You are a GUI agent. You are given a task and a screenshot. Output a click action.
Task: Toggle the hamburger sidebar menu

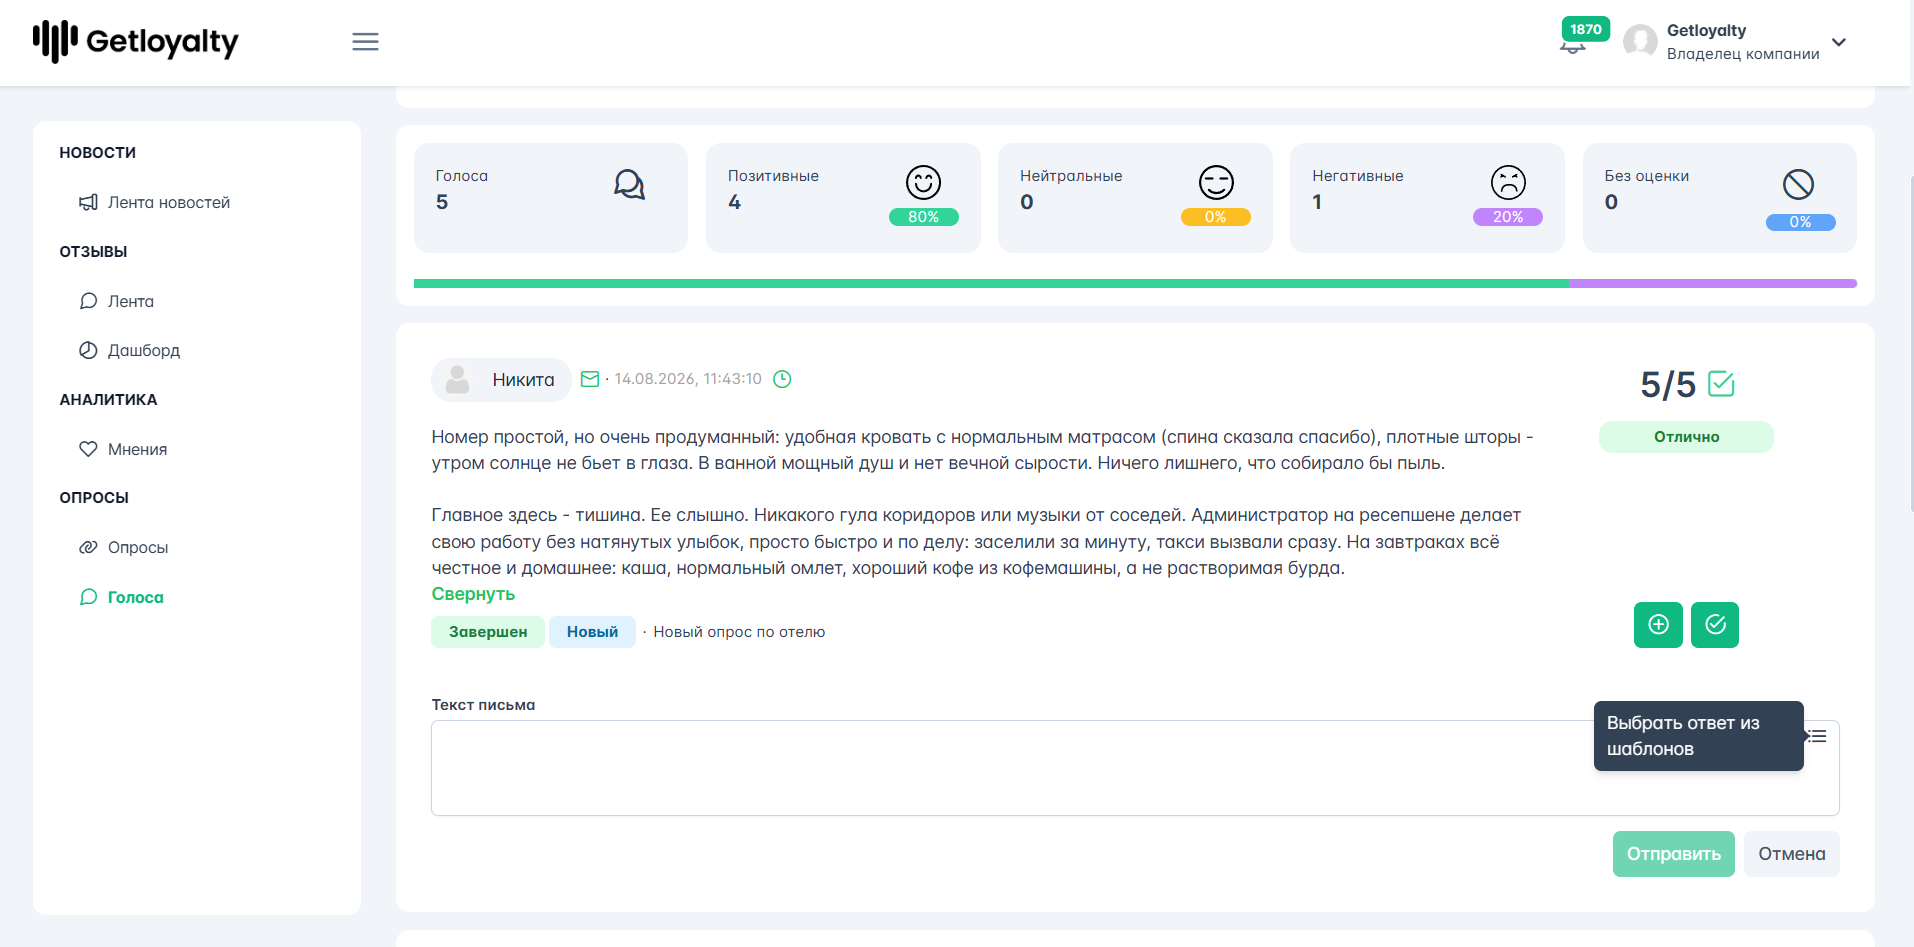[365, 42]
